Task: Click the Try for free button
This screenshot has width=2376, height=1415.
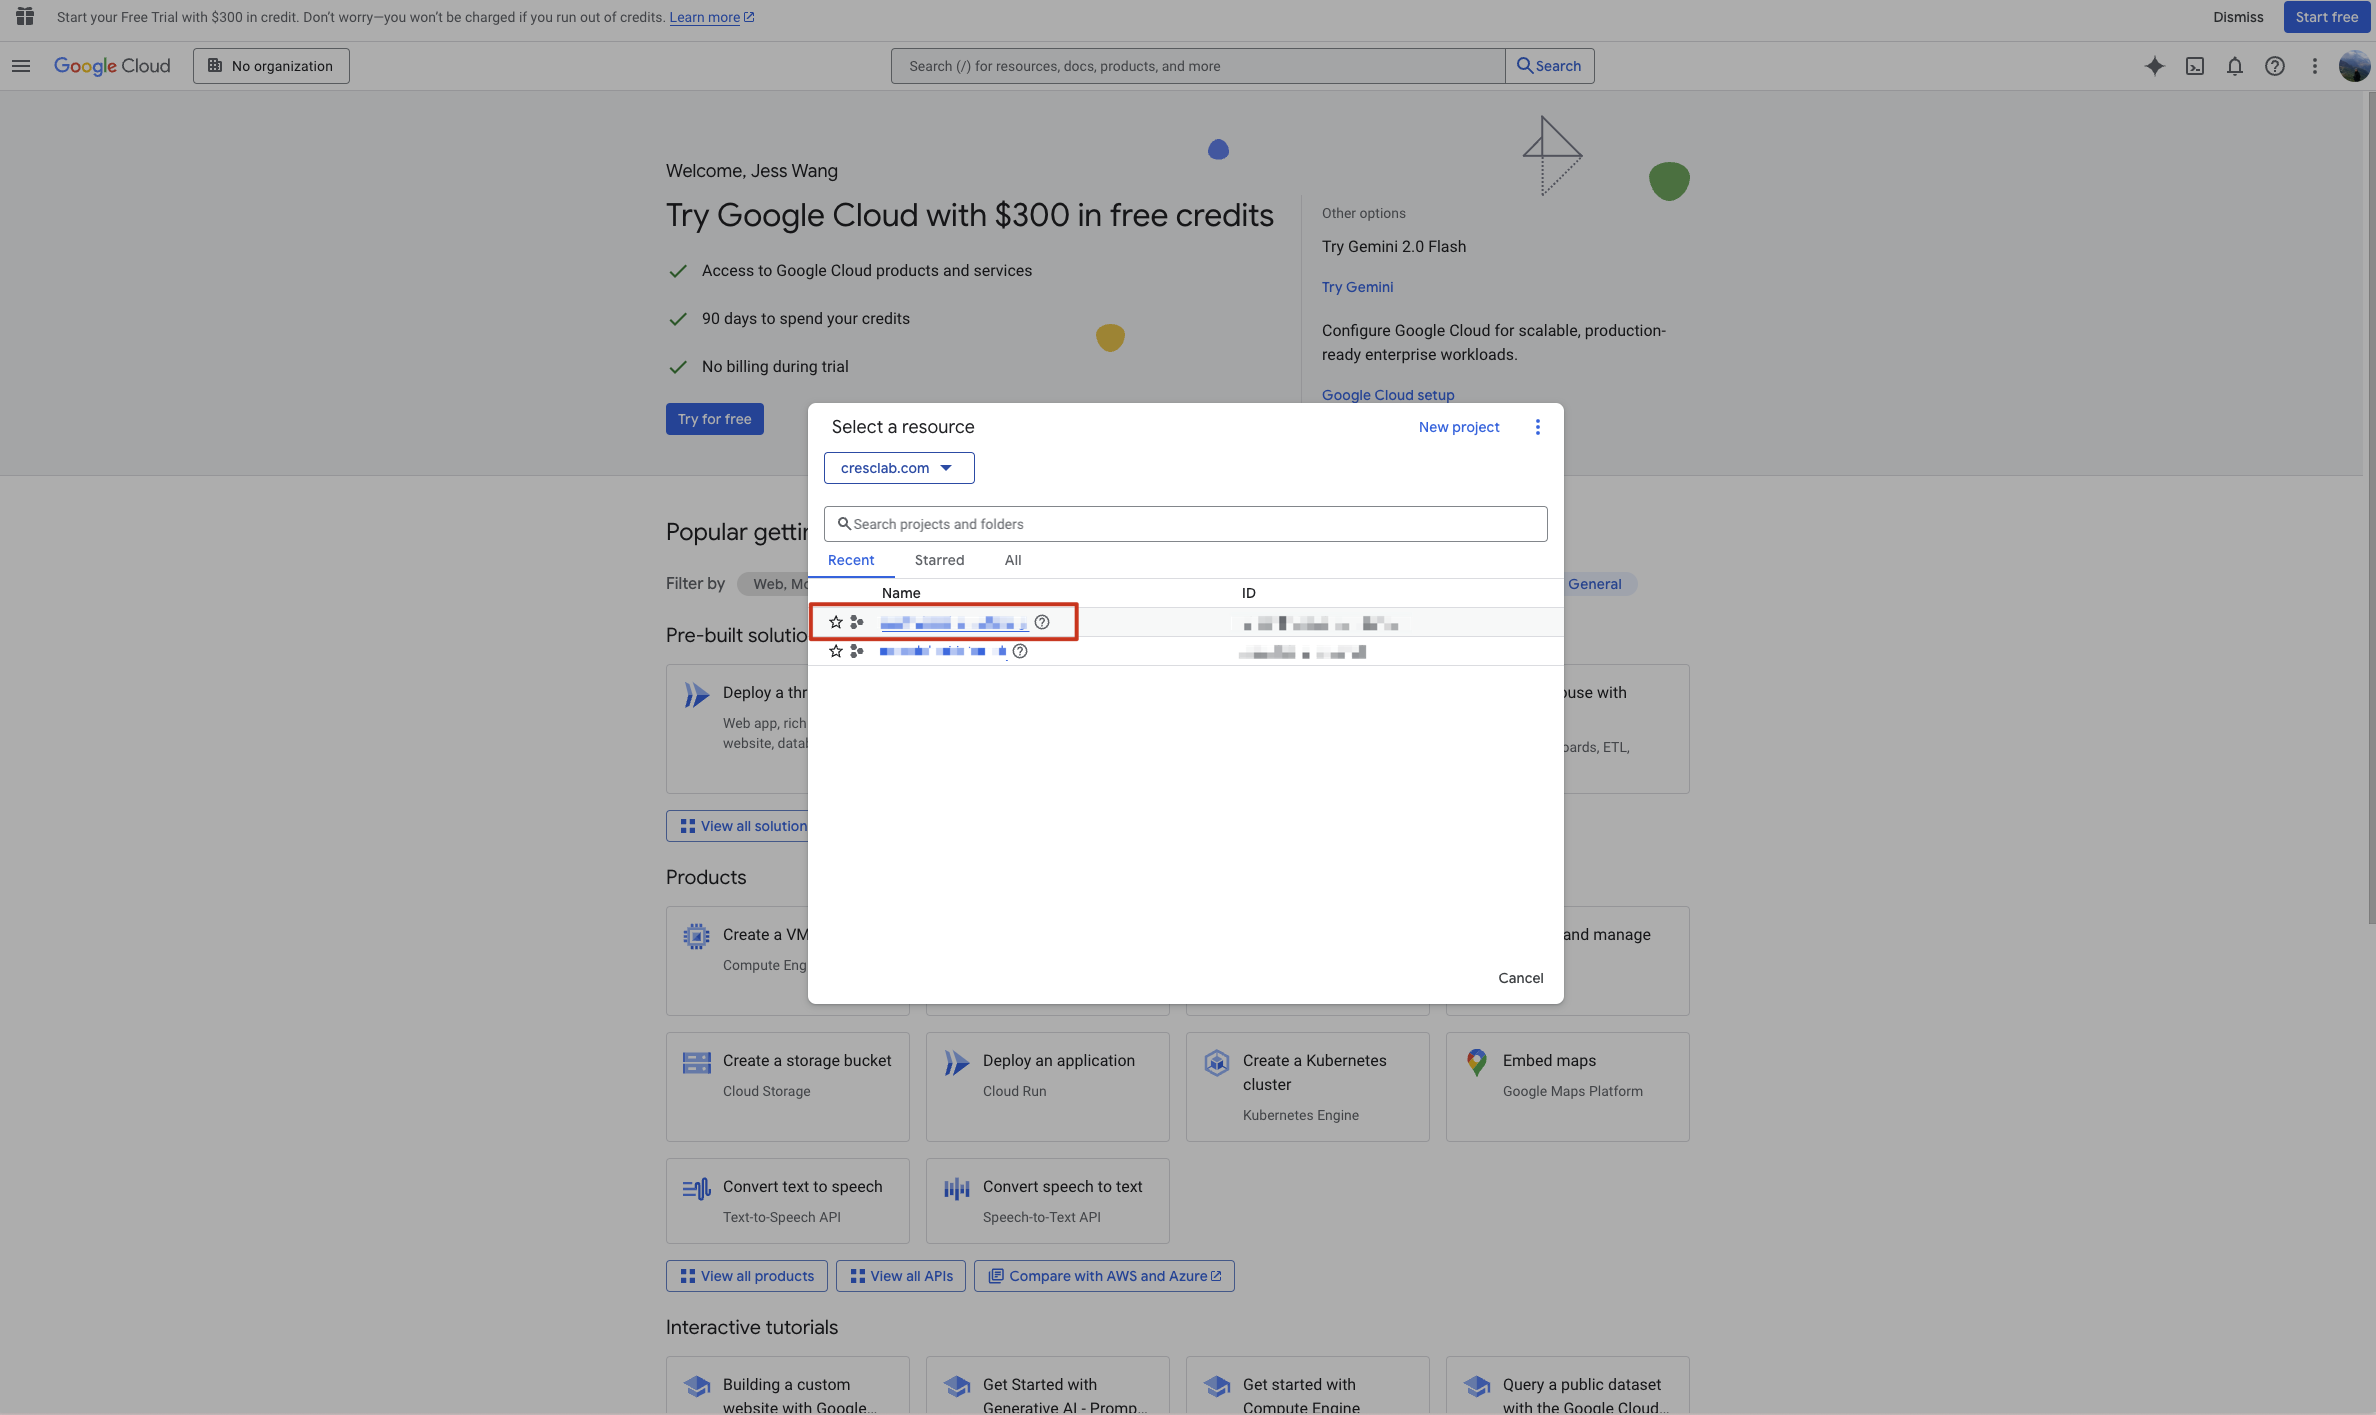Action: pyautogui.click(x=714, y=419)
